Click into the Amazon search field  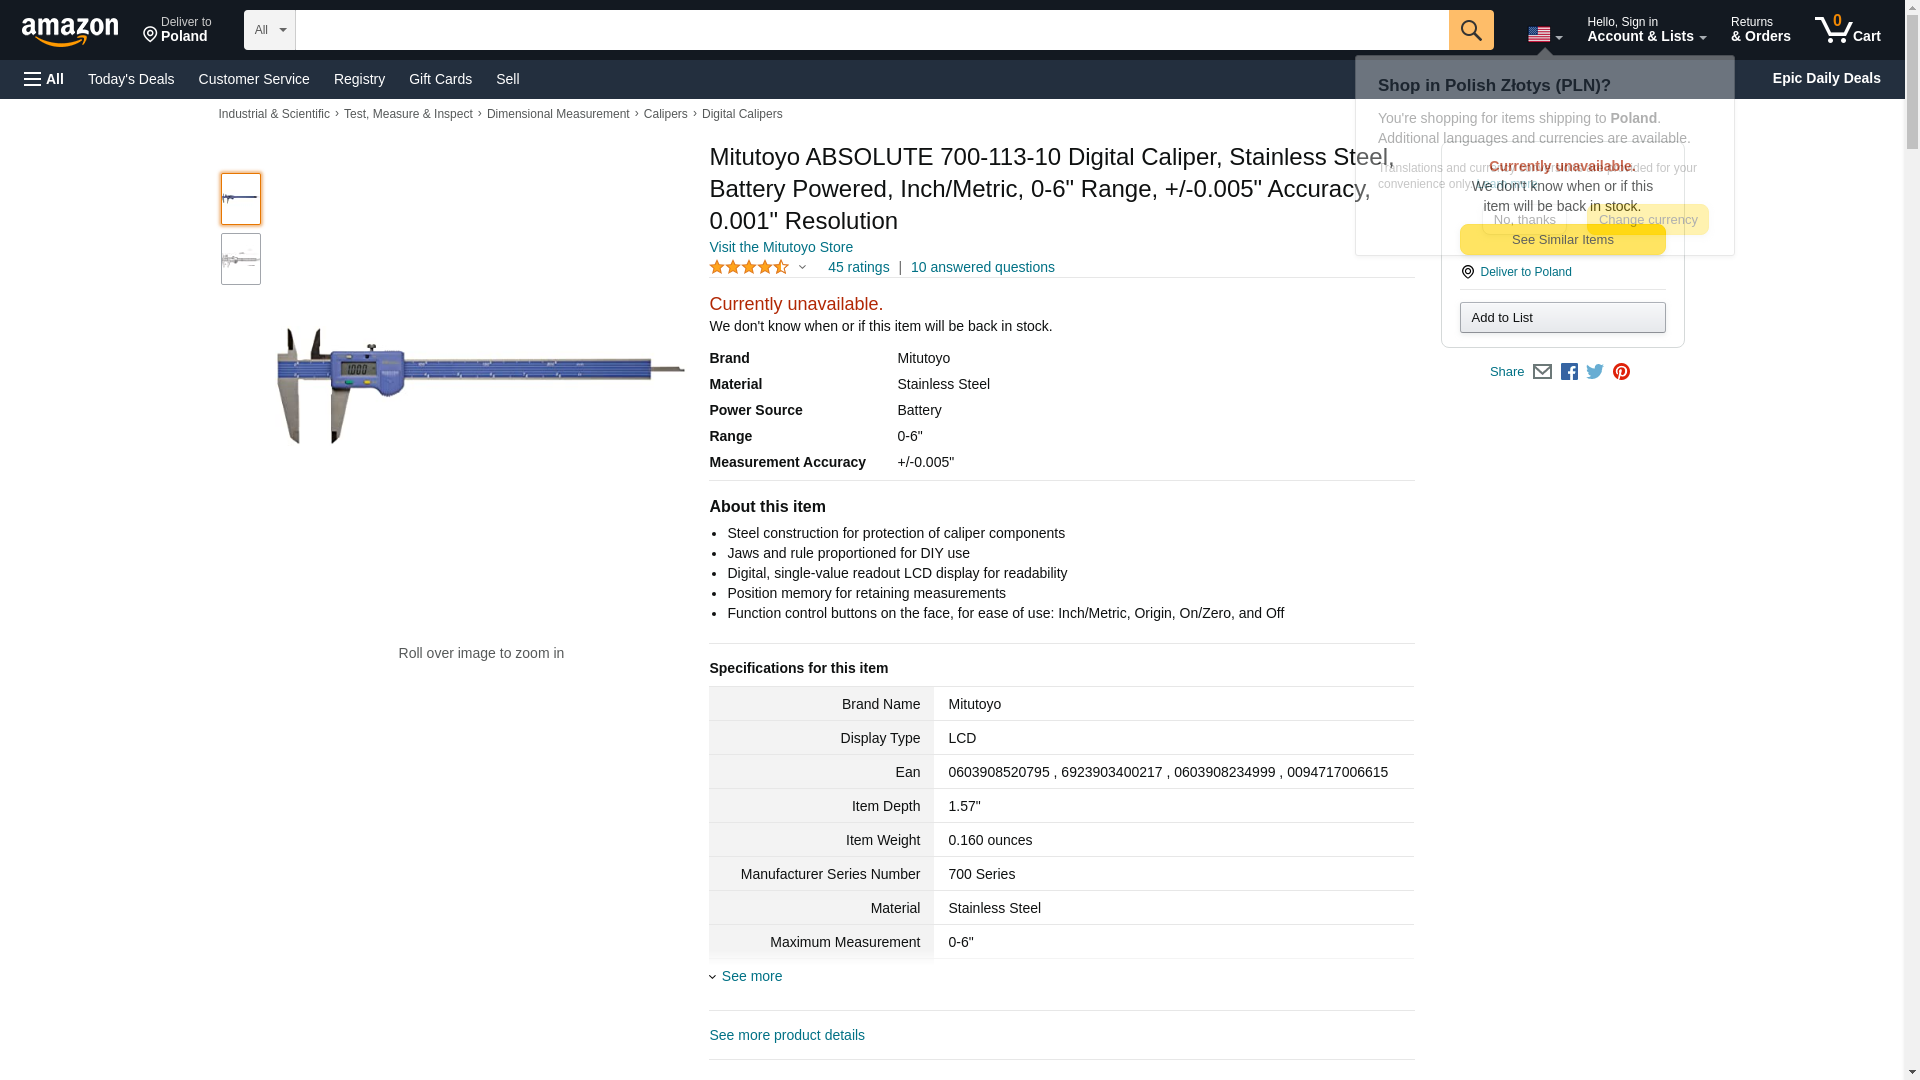(x=871, y=30)
